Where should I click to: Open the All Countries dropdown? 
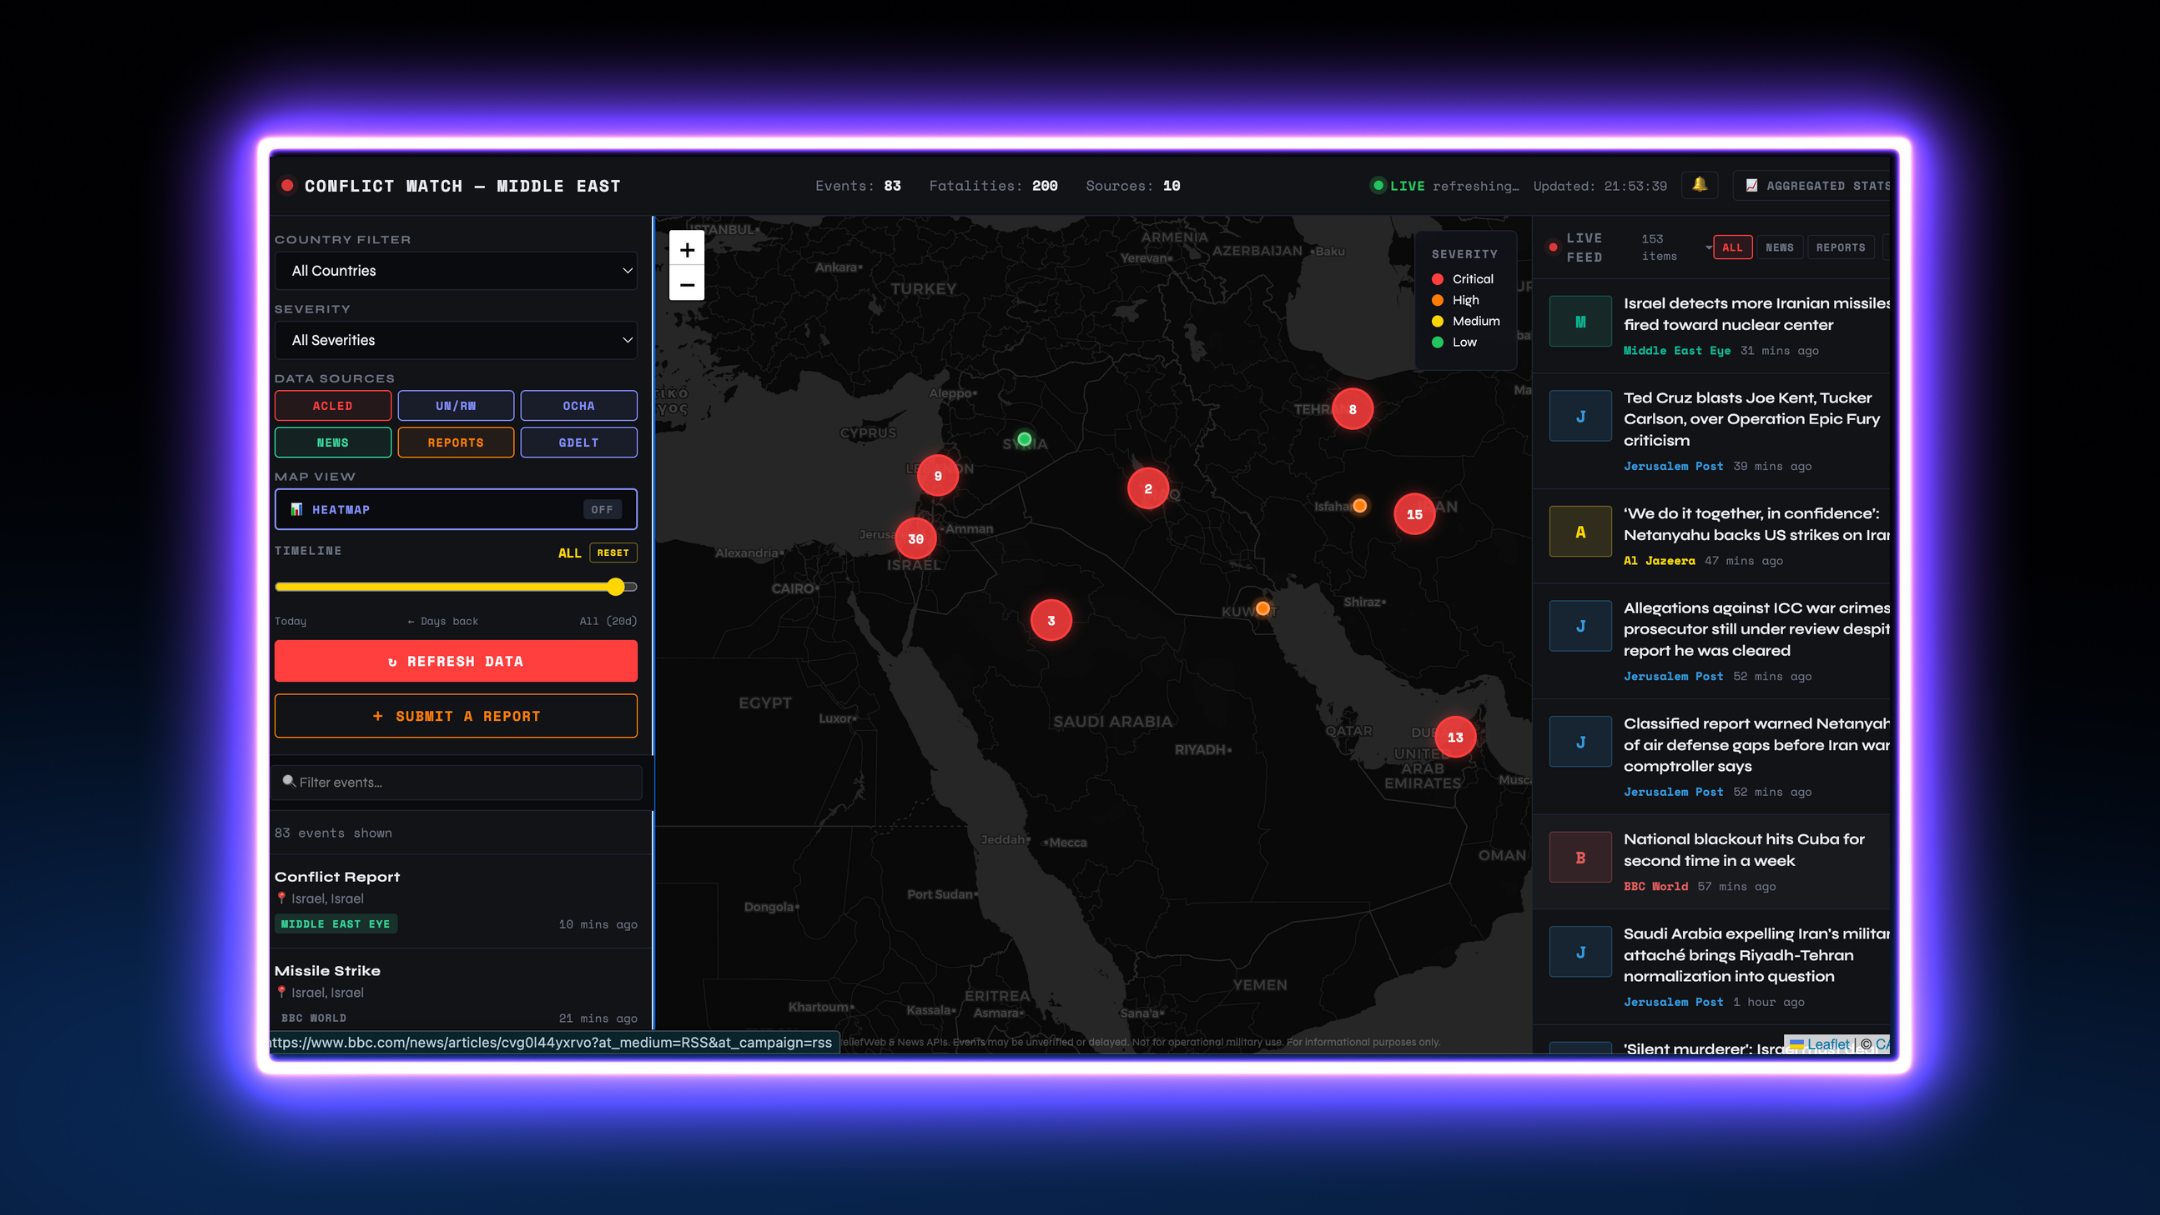(456, 271)
